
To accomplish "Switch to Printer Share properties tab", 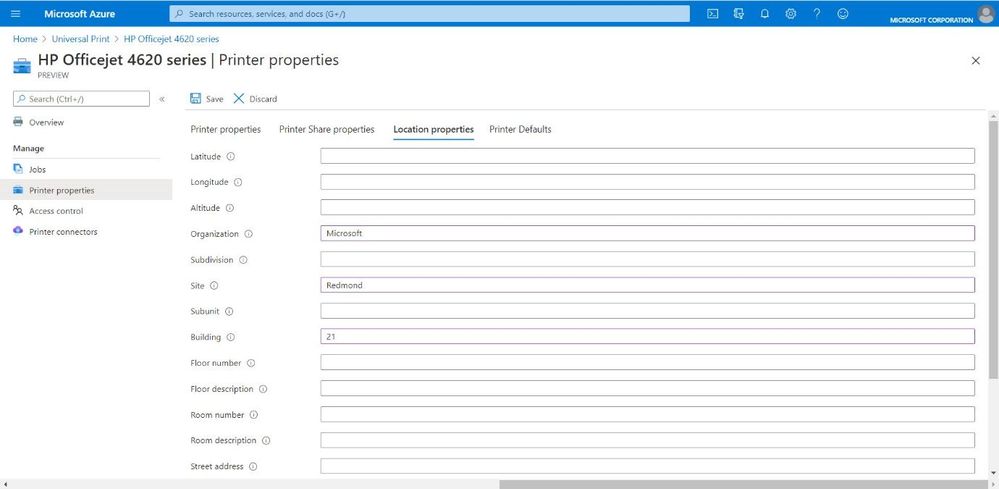I will tap(327, 129).
